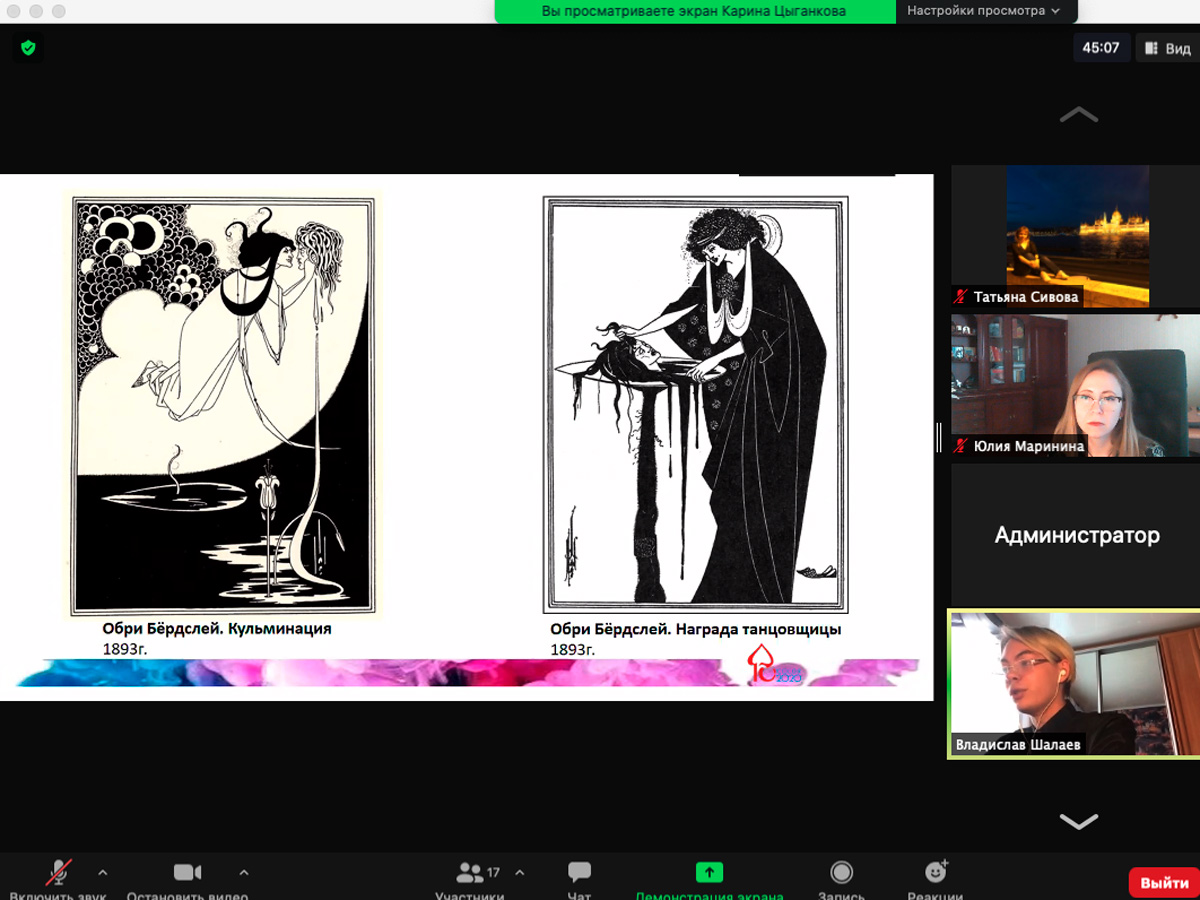
Task: Click the Кульминация artwork on the slide
Action: 222,405
